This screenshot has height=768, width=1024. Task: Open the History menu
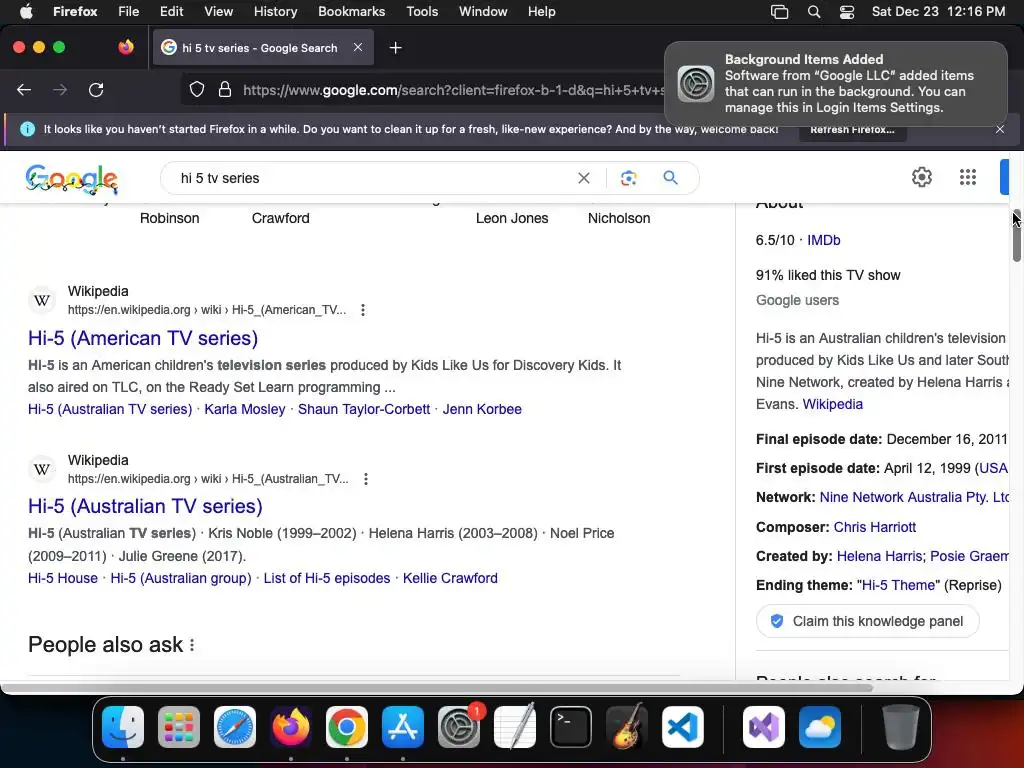(x=275, y=12)
